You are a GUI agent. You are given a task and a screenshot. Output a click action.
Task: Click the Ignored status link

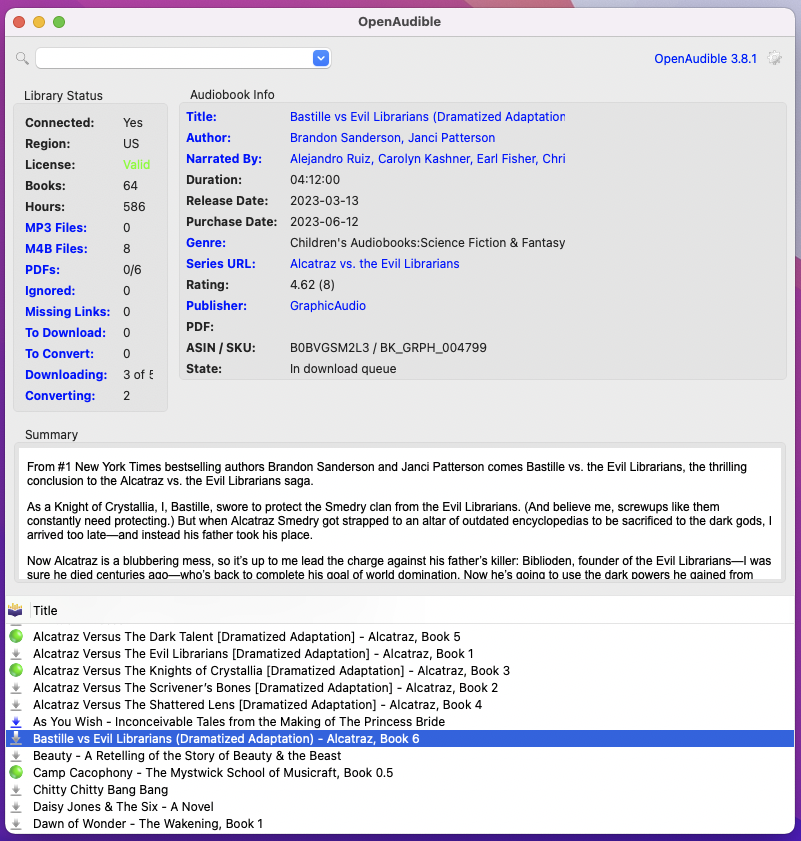click(x=50, y=291)
